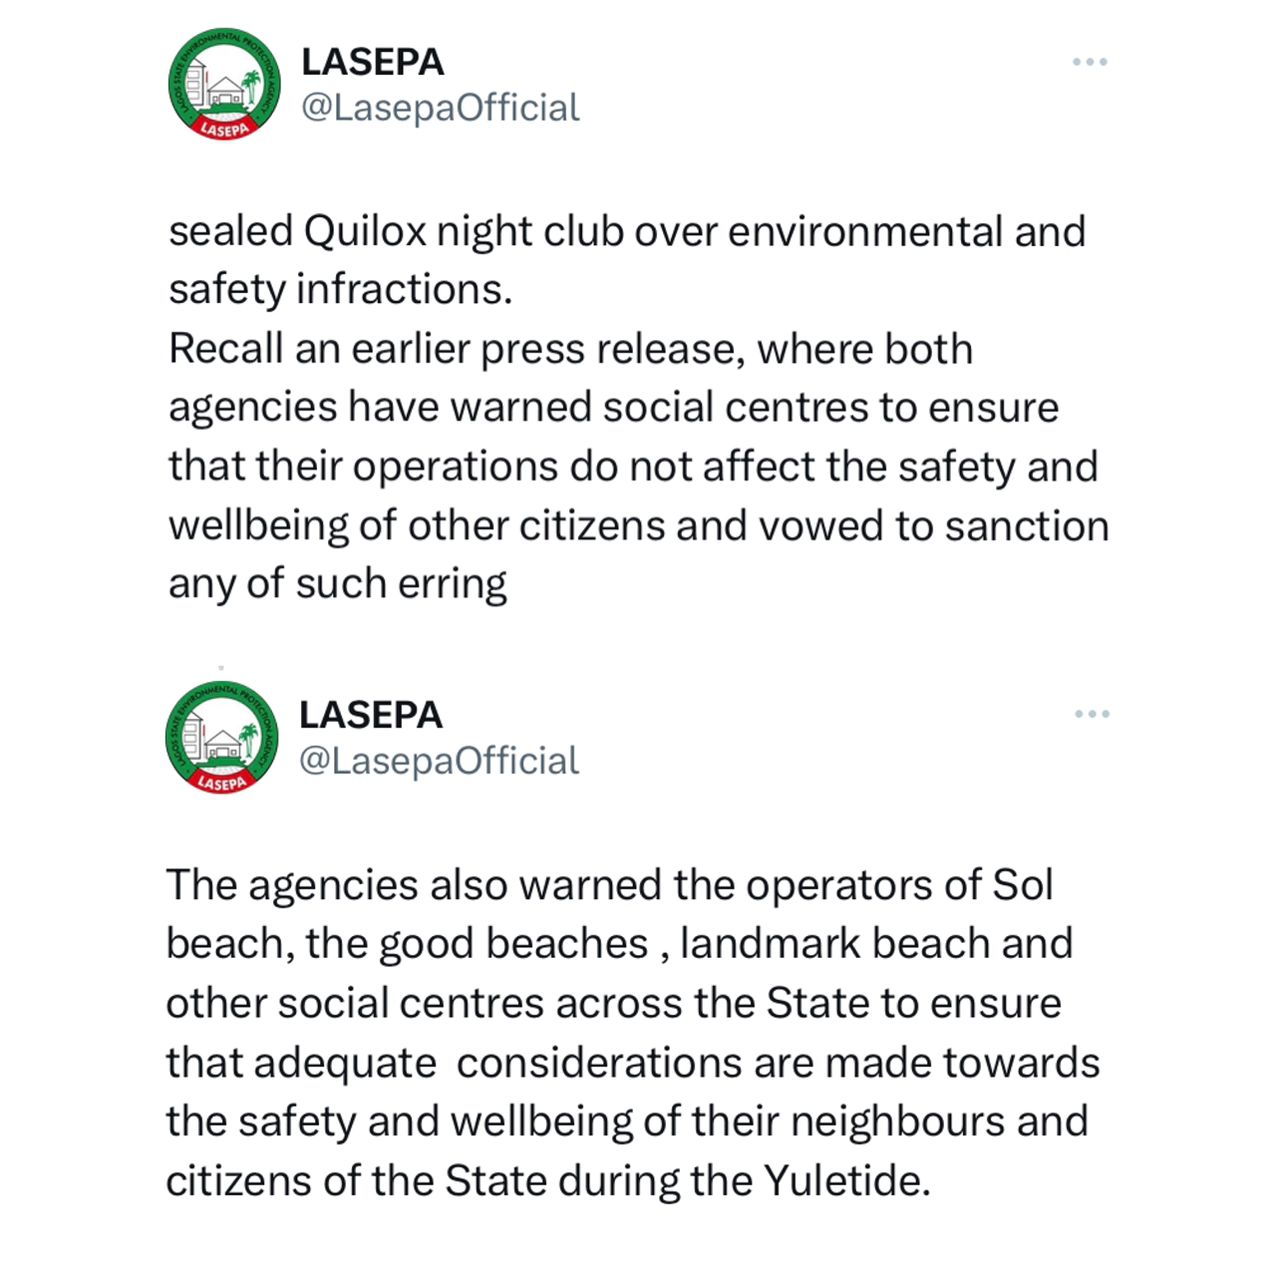1280x1280 pixels.
Task: Open LASEPA profile from first tweet's display name
Action: 372,62
